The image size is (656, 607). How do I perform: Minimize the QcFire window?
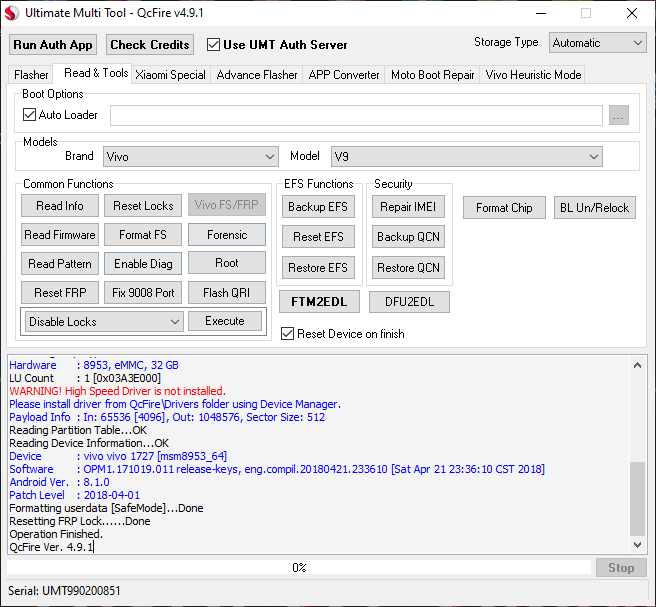pos(541,13)
